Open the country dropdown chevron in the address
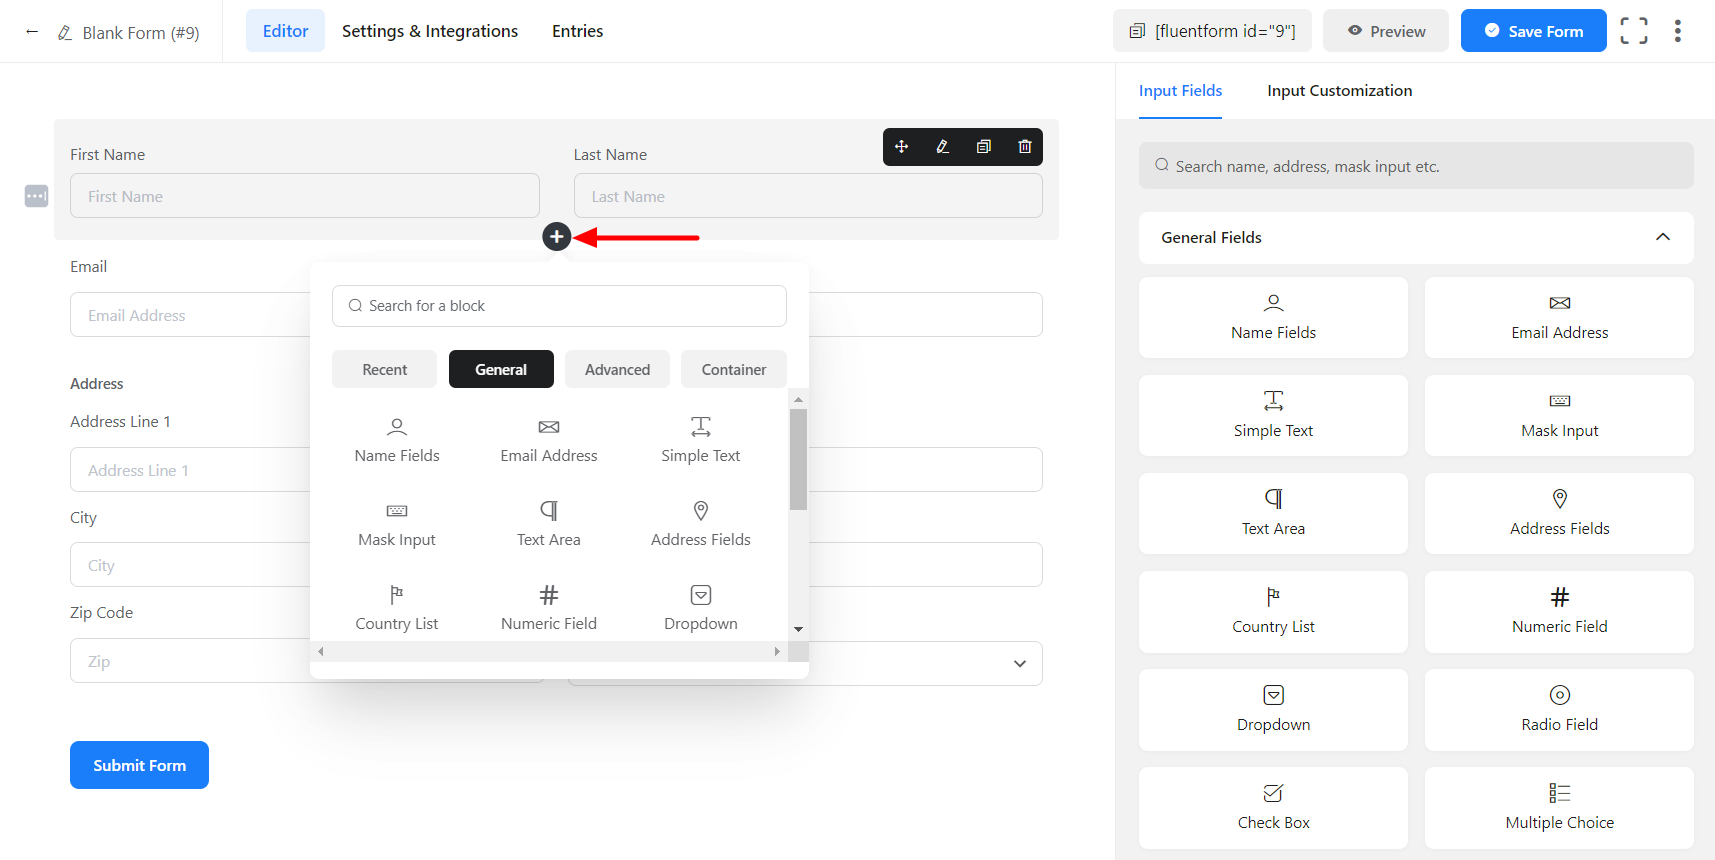This screenshot has width=1715, height=860. 1019,664
